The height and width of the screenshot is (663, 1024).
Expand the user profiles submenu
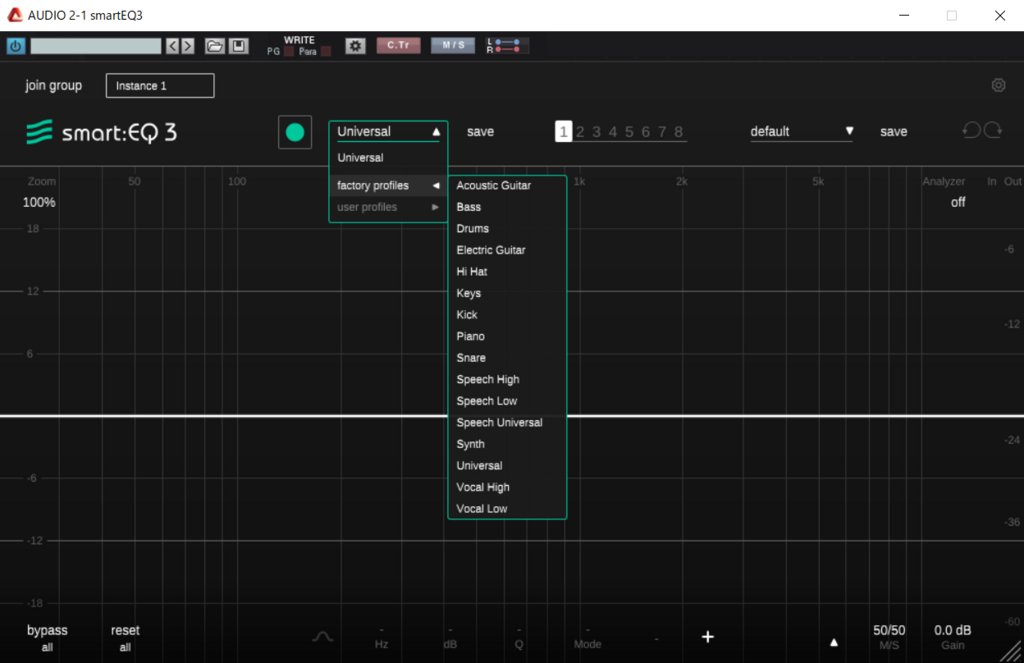[388, 207]
